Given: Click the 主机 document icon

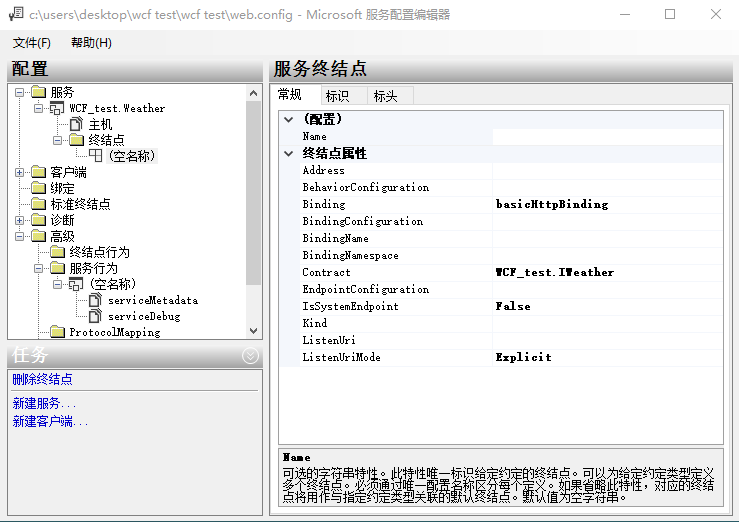Looking at the screenshot, I should coord(76,124).
